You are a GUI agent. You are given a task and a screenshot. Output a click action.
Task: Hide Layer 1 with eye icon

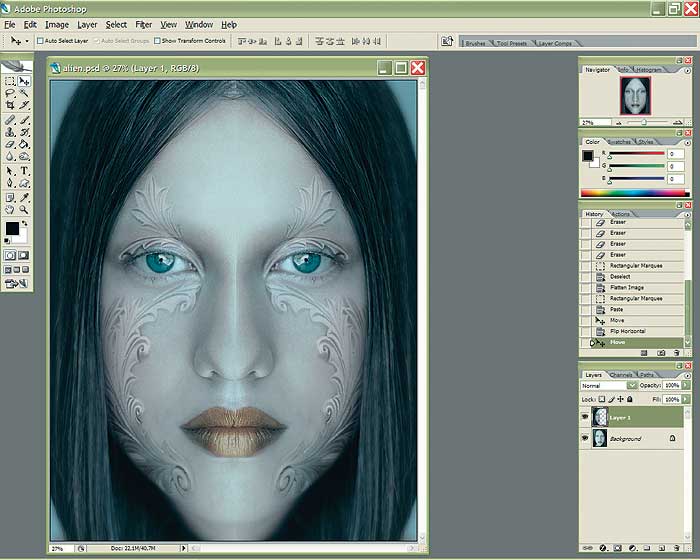tap(585, 417)
